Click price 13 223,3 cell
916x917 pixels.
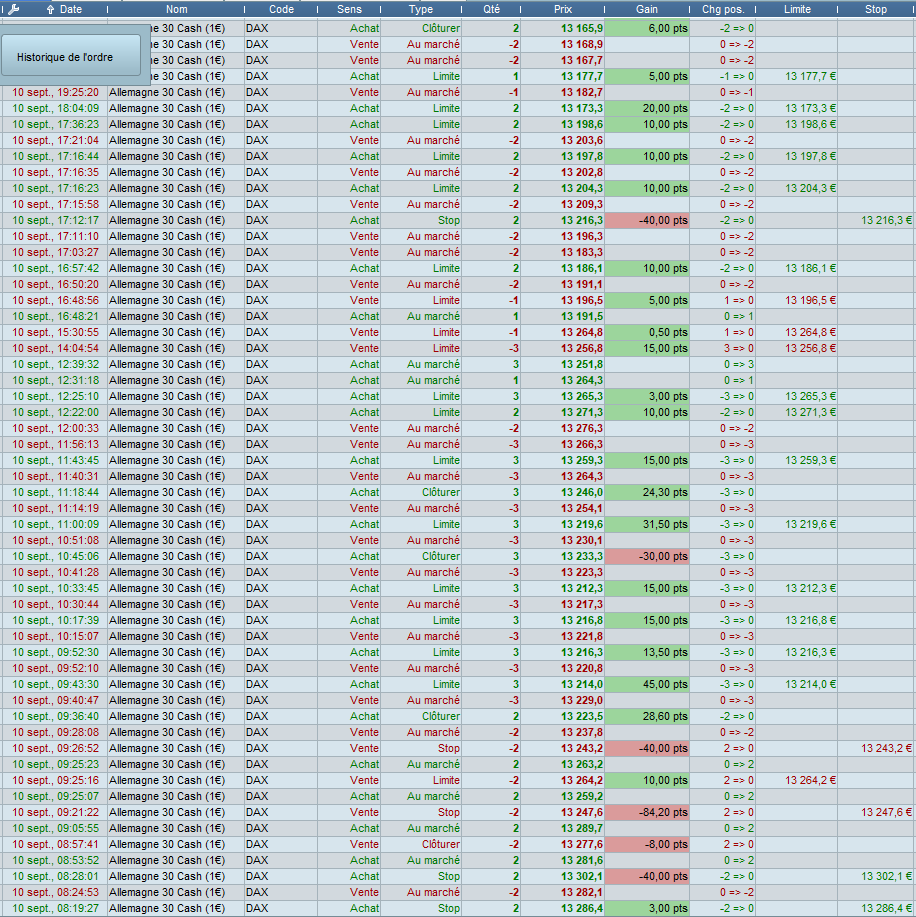point(581,572)
